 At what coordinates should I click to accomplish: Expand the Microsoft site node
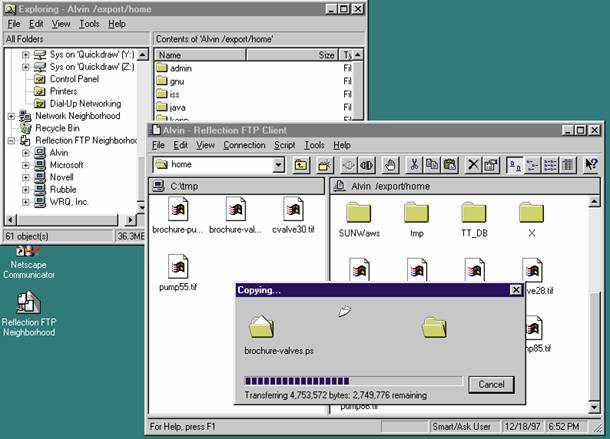25,165
